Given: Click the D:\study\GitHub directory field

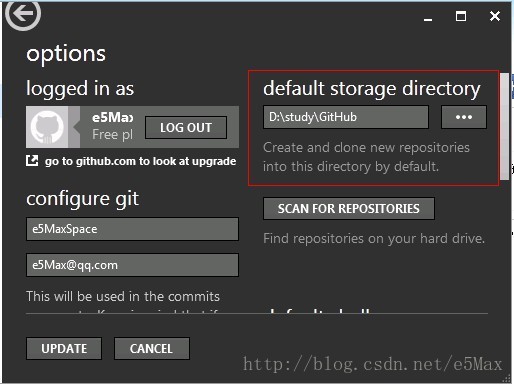Looking at the screenshot, I should (346, 117).
